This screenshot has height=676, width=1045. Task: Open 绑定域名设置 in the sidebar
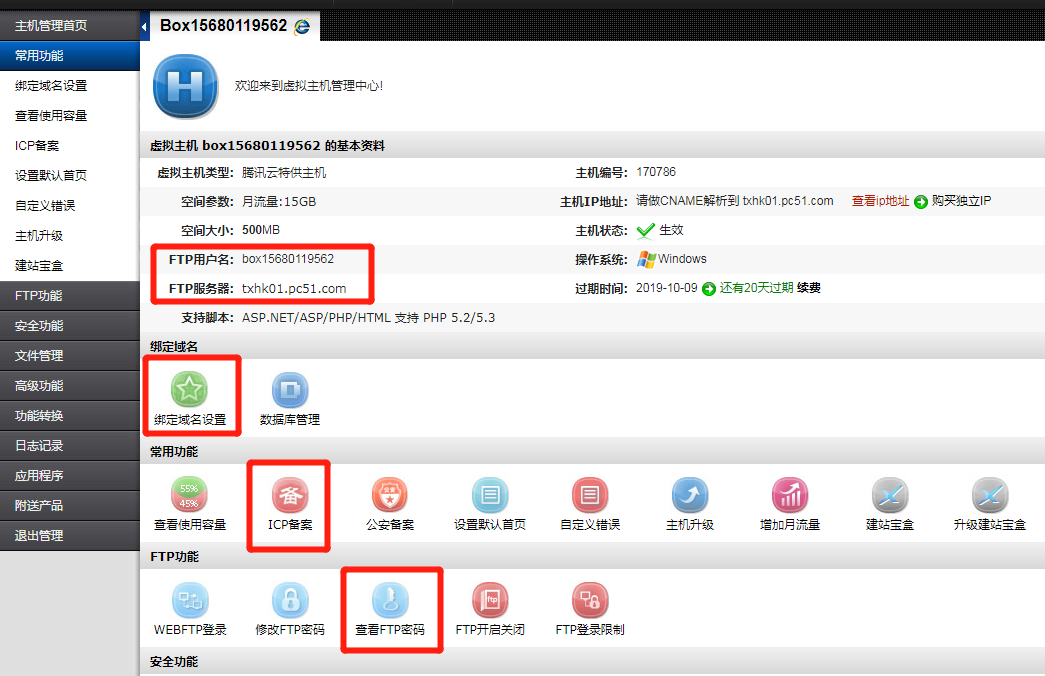(51, 85)
